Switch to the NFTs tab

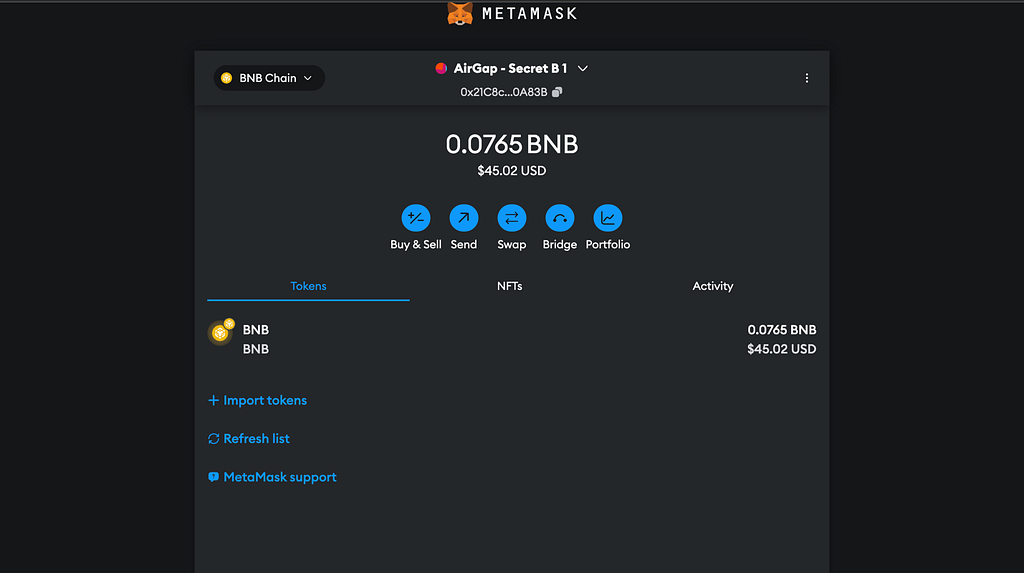point(509,286)
